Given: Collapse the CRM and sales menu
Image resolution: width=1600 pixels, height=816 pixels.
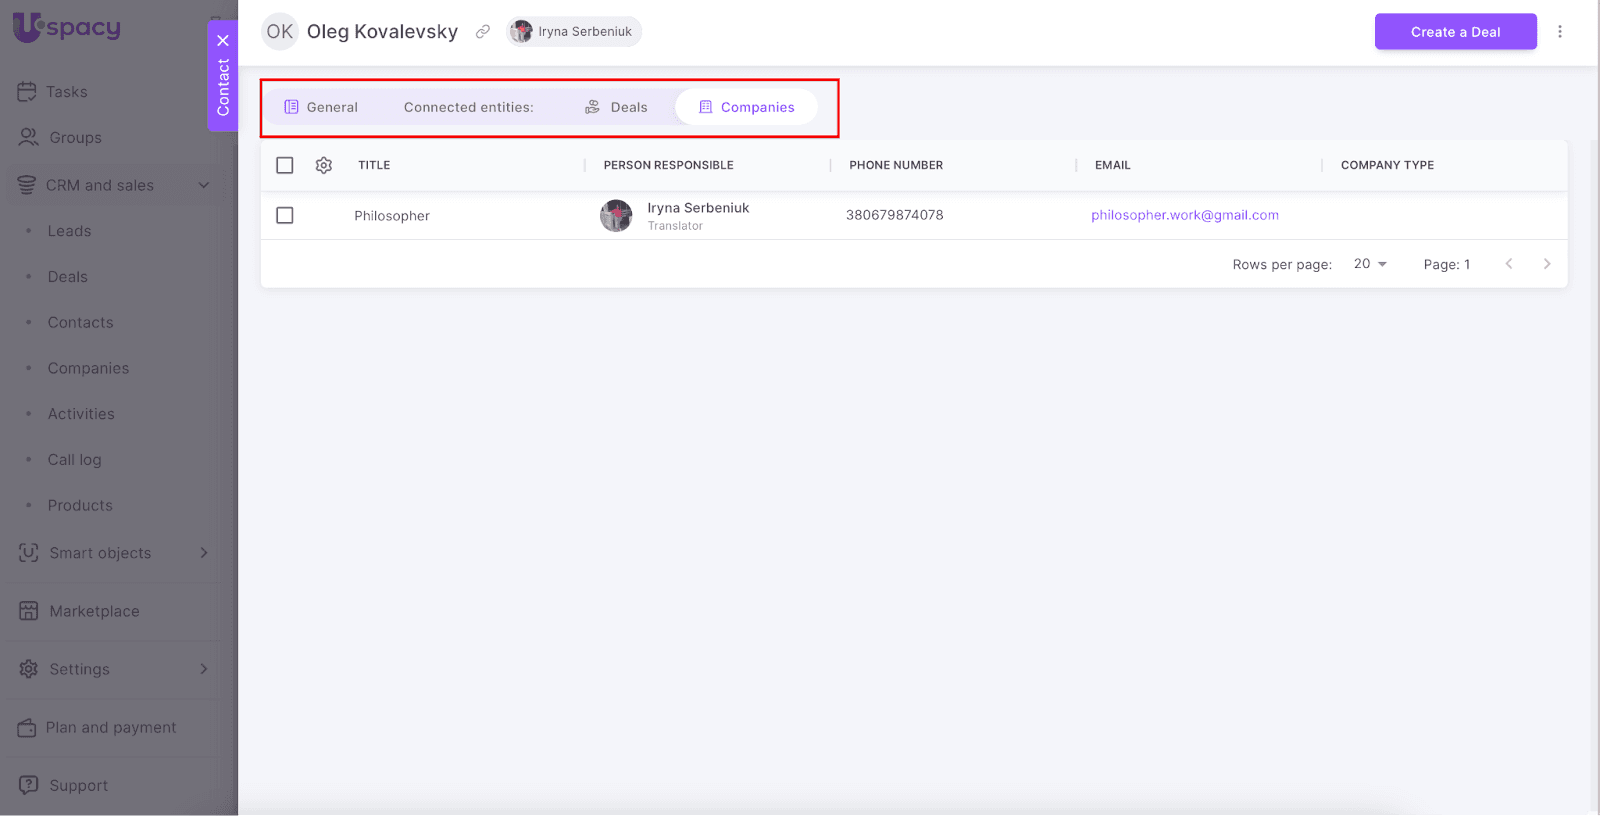Looking at the screenshot, I should coord(204,185).
